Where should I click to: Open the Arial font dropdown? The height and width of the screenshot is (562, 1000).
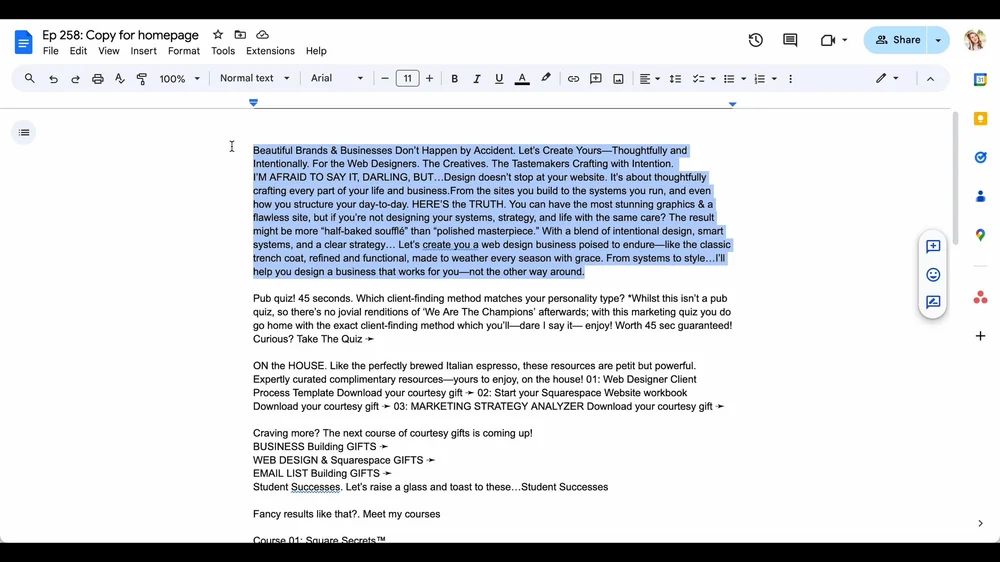pos(337,78)
